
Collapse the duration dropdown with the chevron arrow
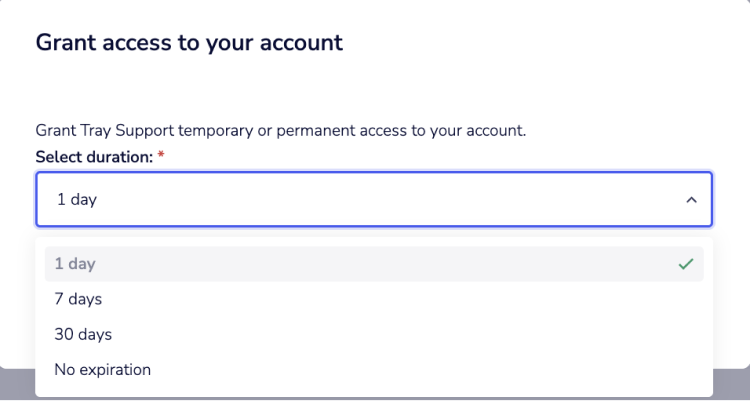(x=690, y=200)
